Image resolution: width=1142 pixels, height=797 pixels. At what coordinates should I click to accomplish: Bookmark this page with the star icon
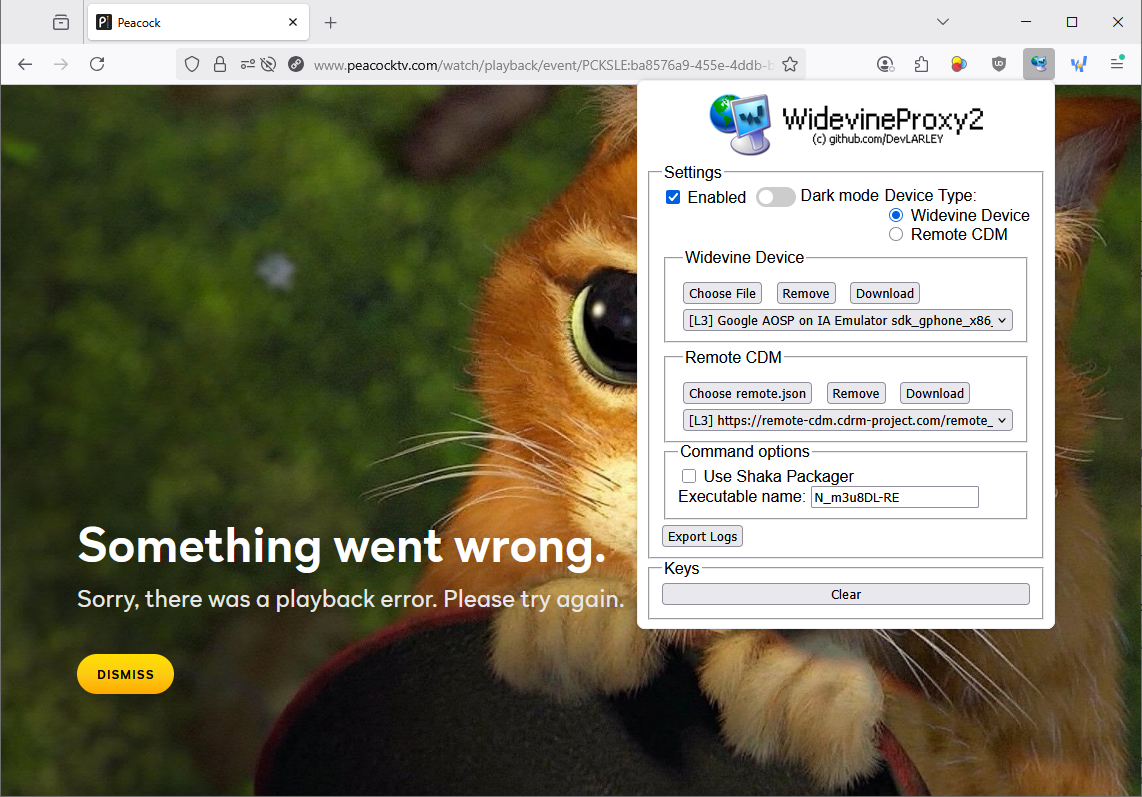(789, 65)
